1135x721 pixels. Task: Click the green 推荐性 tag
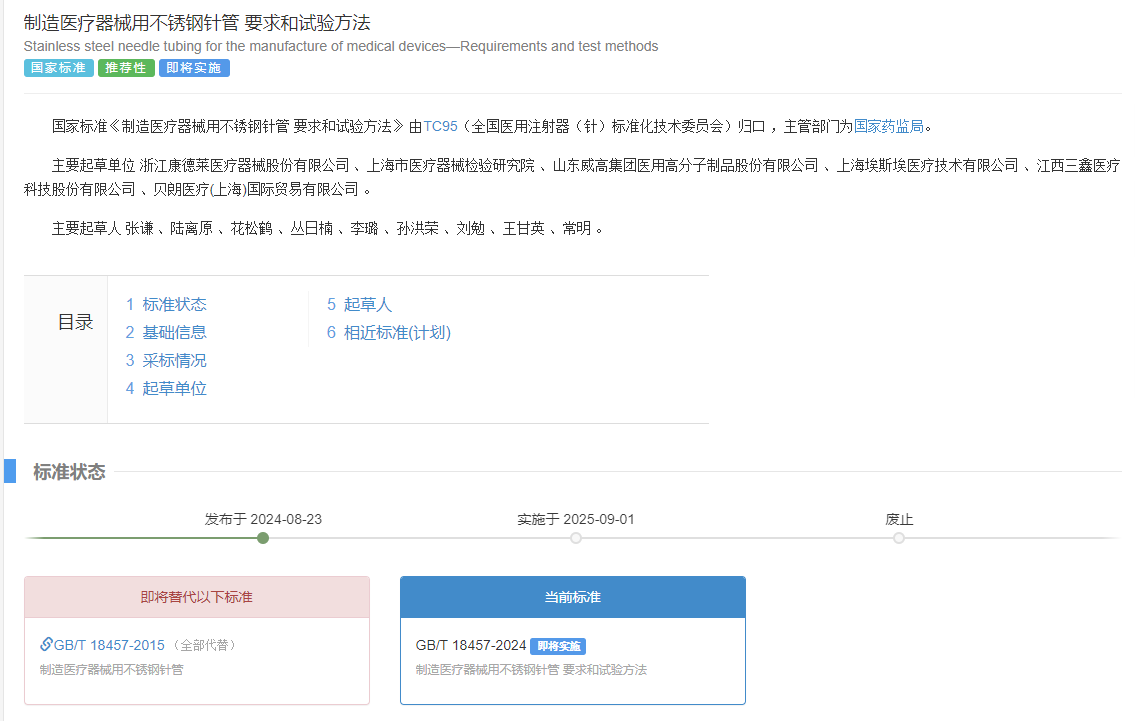126,68
